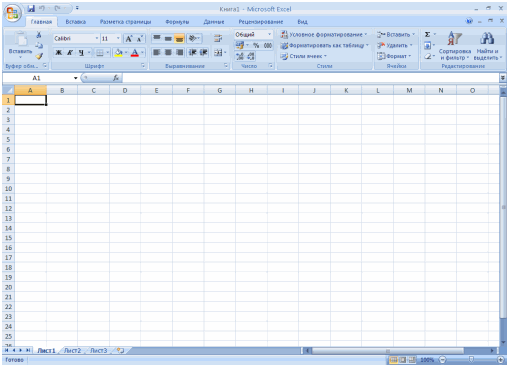The image size is (509, 367).
Task: Open the Данные ribbon tab
Action: [214, 22]
